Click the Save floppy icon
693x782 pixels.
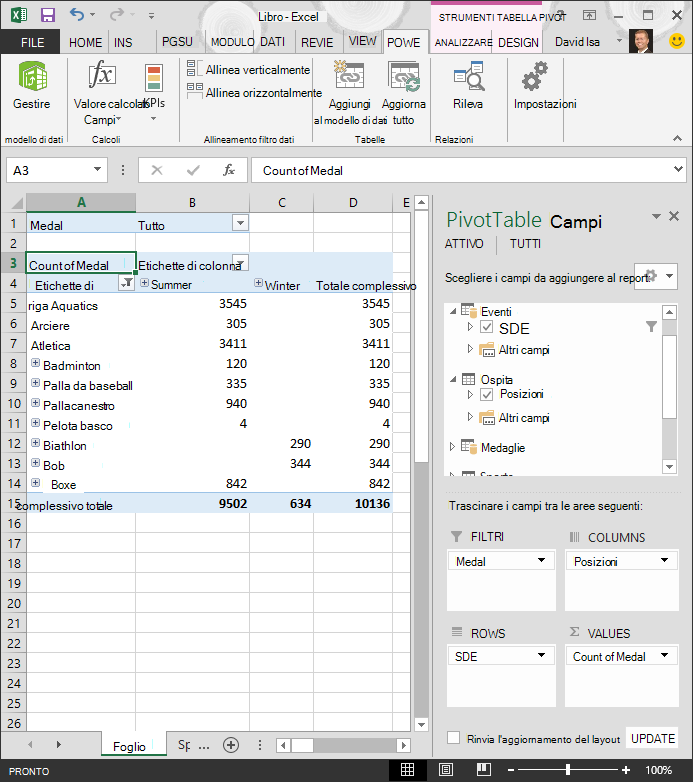pyautogui.click(x=48, y=15)
